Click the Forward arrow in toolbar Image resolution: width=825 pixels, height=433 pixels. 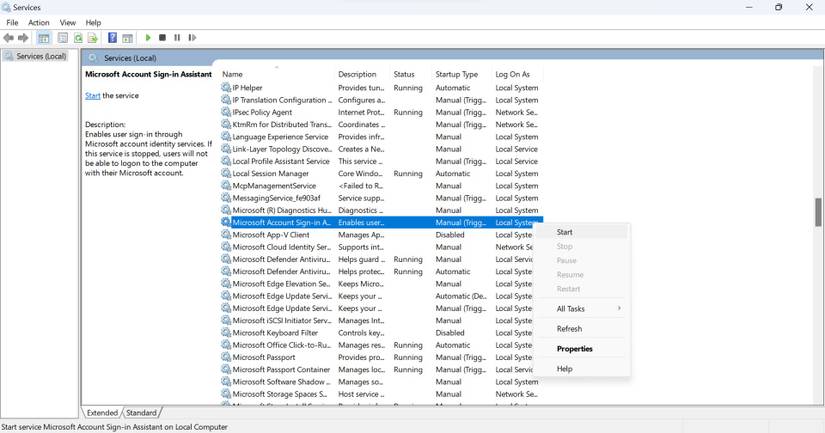coord(23,38)
